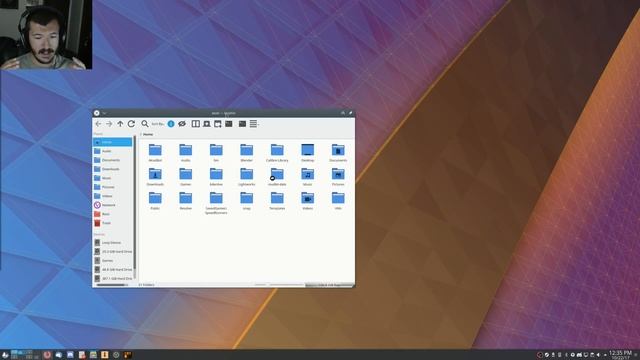Select the 387.1 GiB Hard Drive device

click(113, 278)
